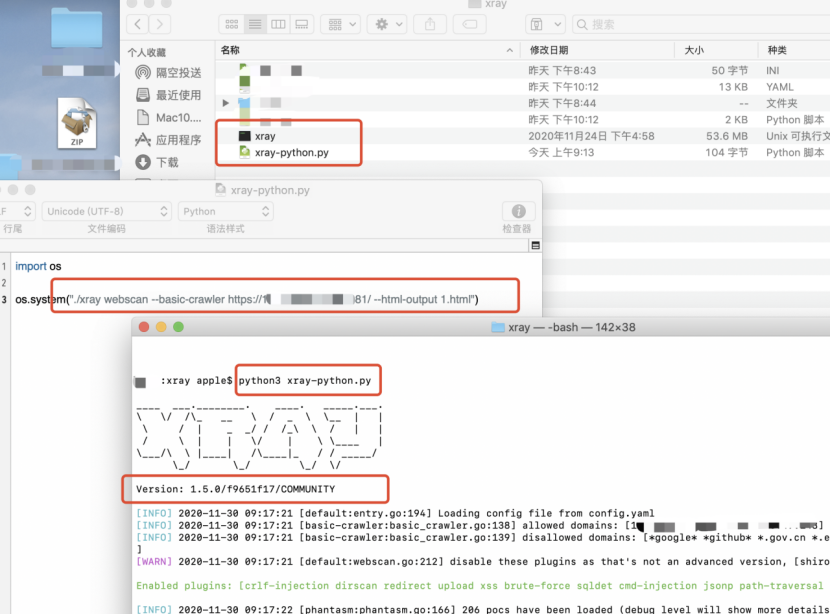Switch Finder to gallery view
The height and width of the screenshot is (614, 832).
tap(301, 24)
